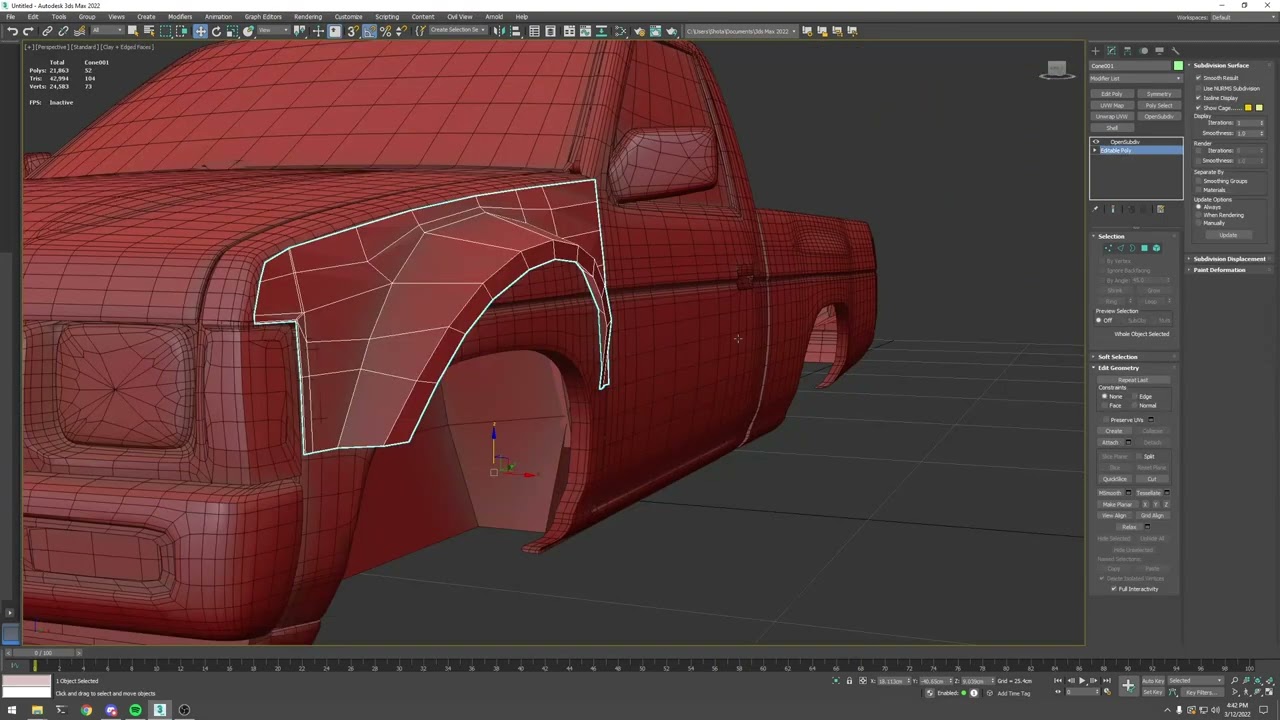The image size is (1280, 720).
Task: Open the Hierarchy command panel tab
Action: pos(1127,51)
